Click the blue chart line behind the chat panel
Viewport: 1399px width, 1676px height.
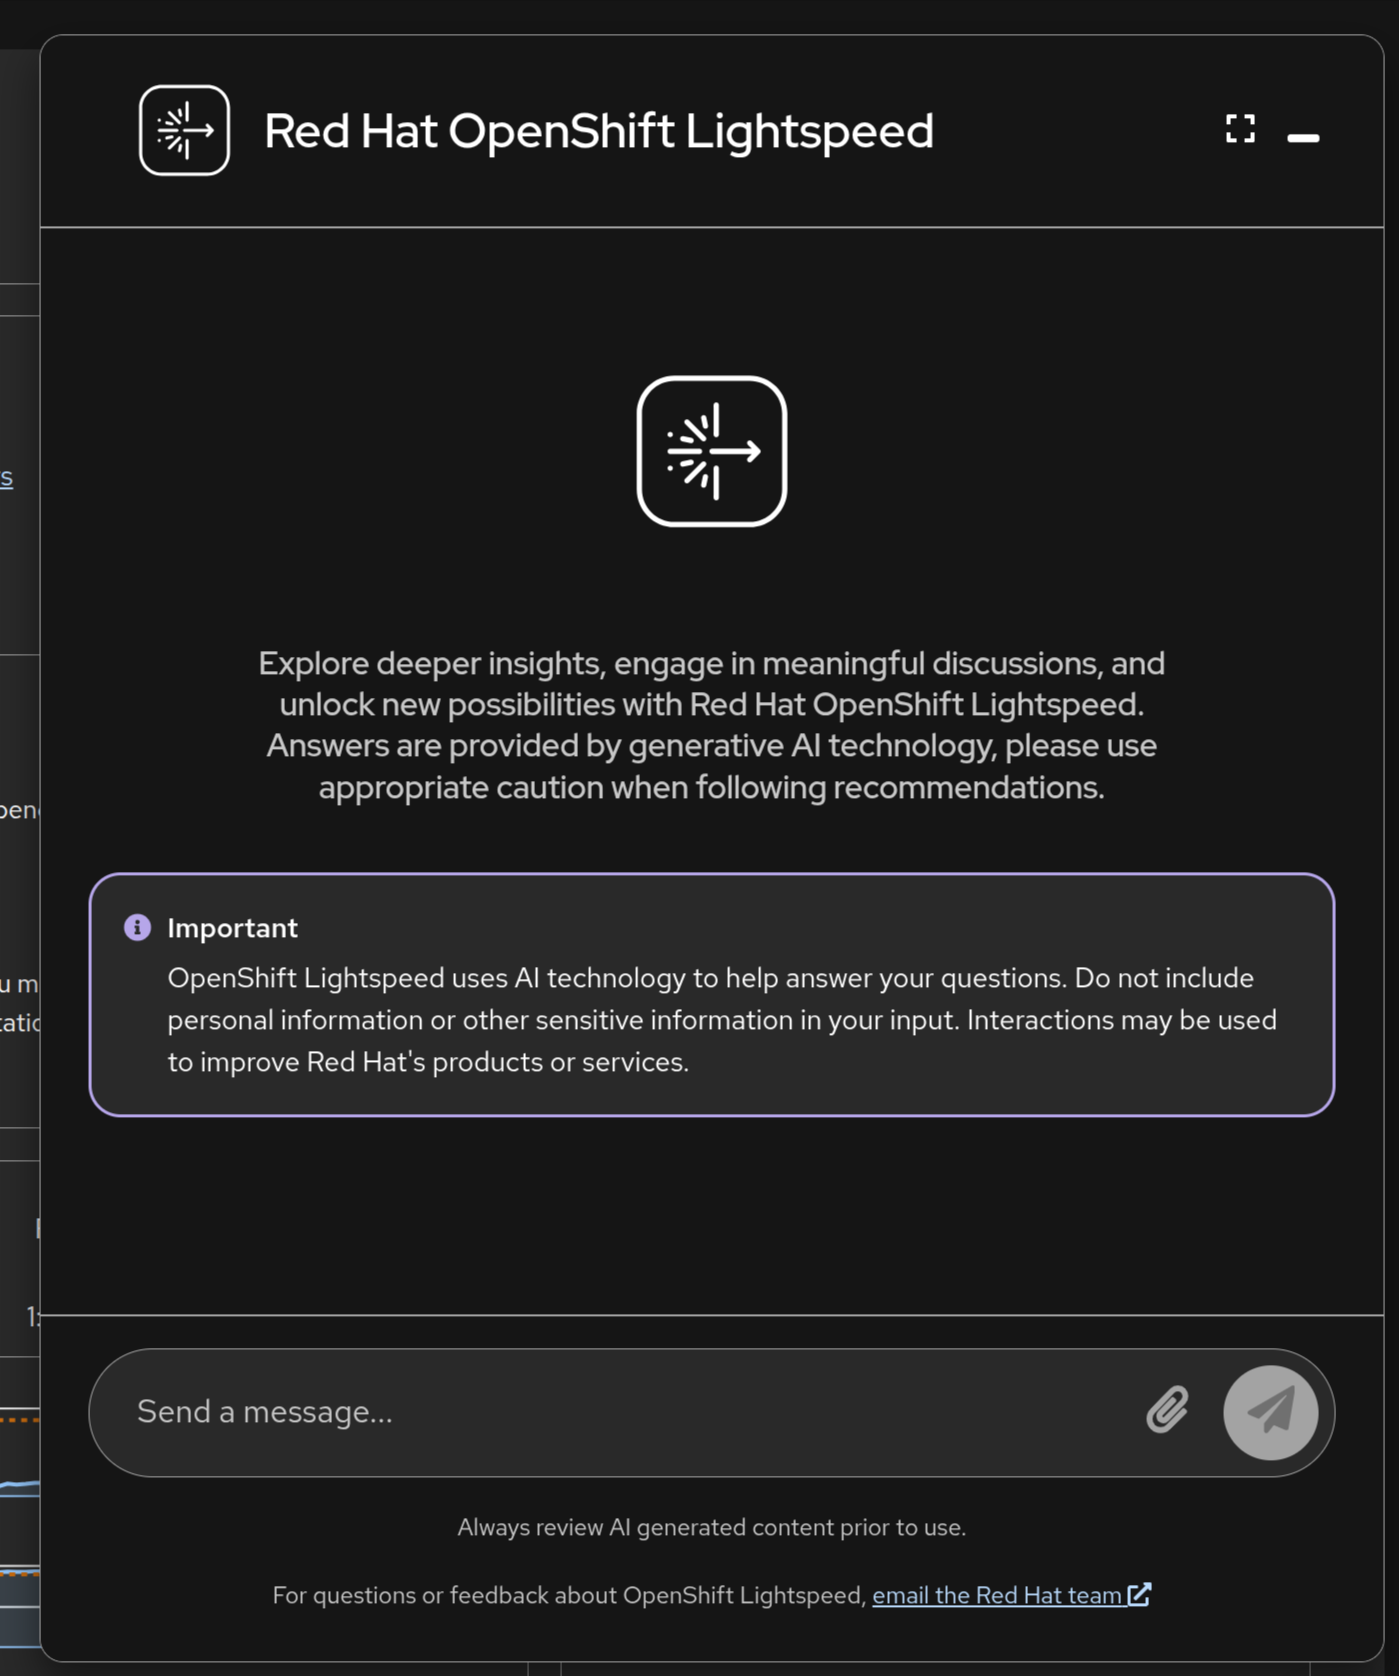(20, 1485)
